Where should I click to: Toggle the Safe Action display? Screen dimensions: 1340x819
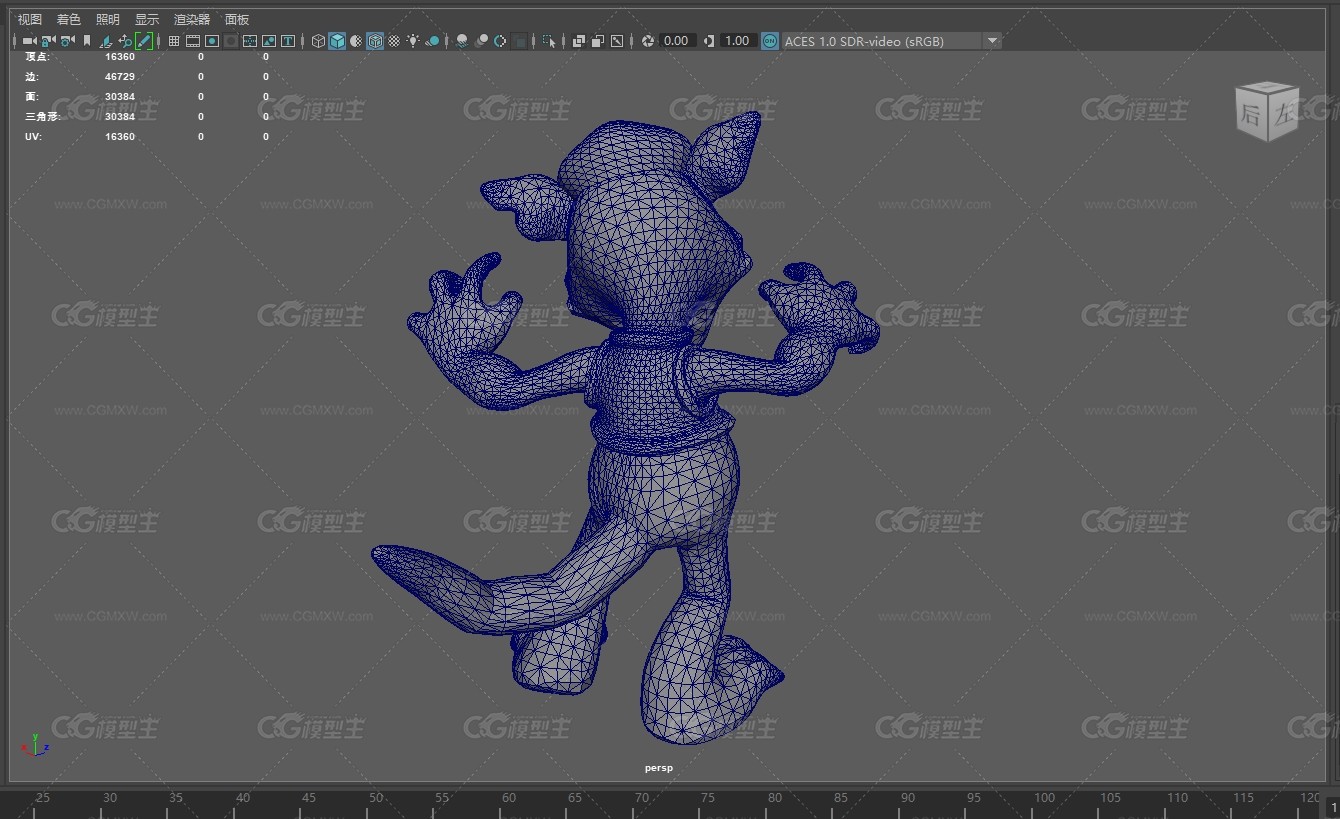(x=269, y=41)
